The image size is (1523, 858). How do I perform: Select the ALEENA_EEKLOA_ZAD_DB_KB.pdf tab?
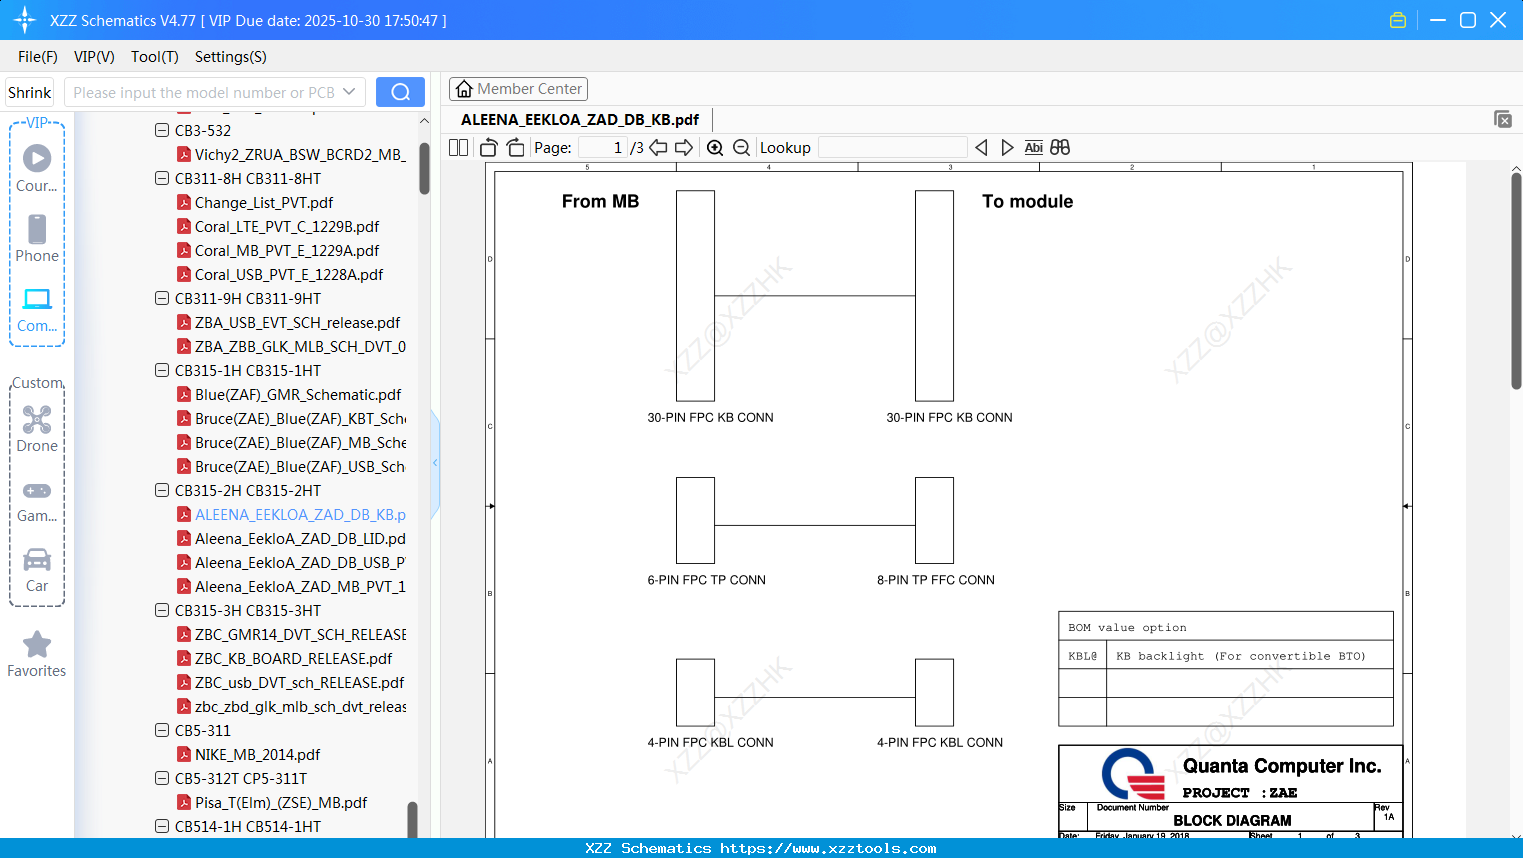(580, 119)
